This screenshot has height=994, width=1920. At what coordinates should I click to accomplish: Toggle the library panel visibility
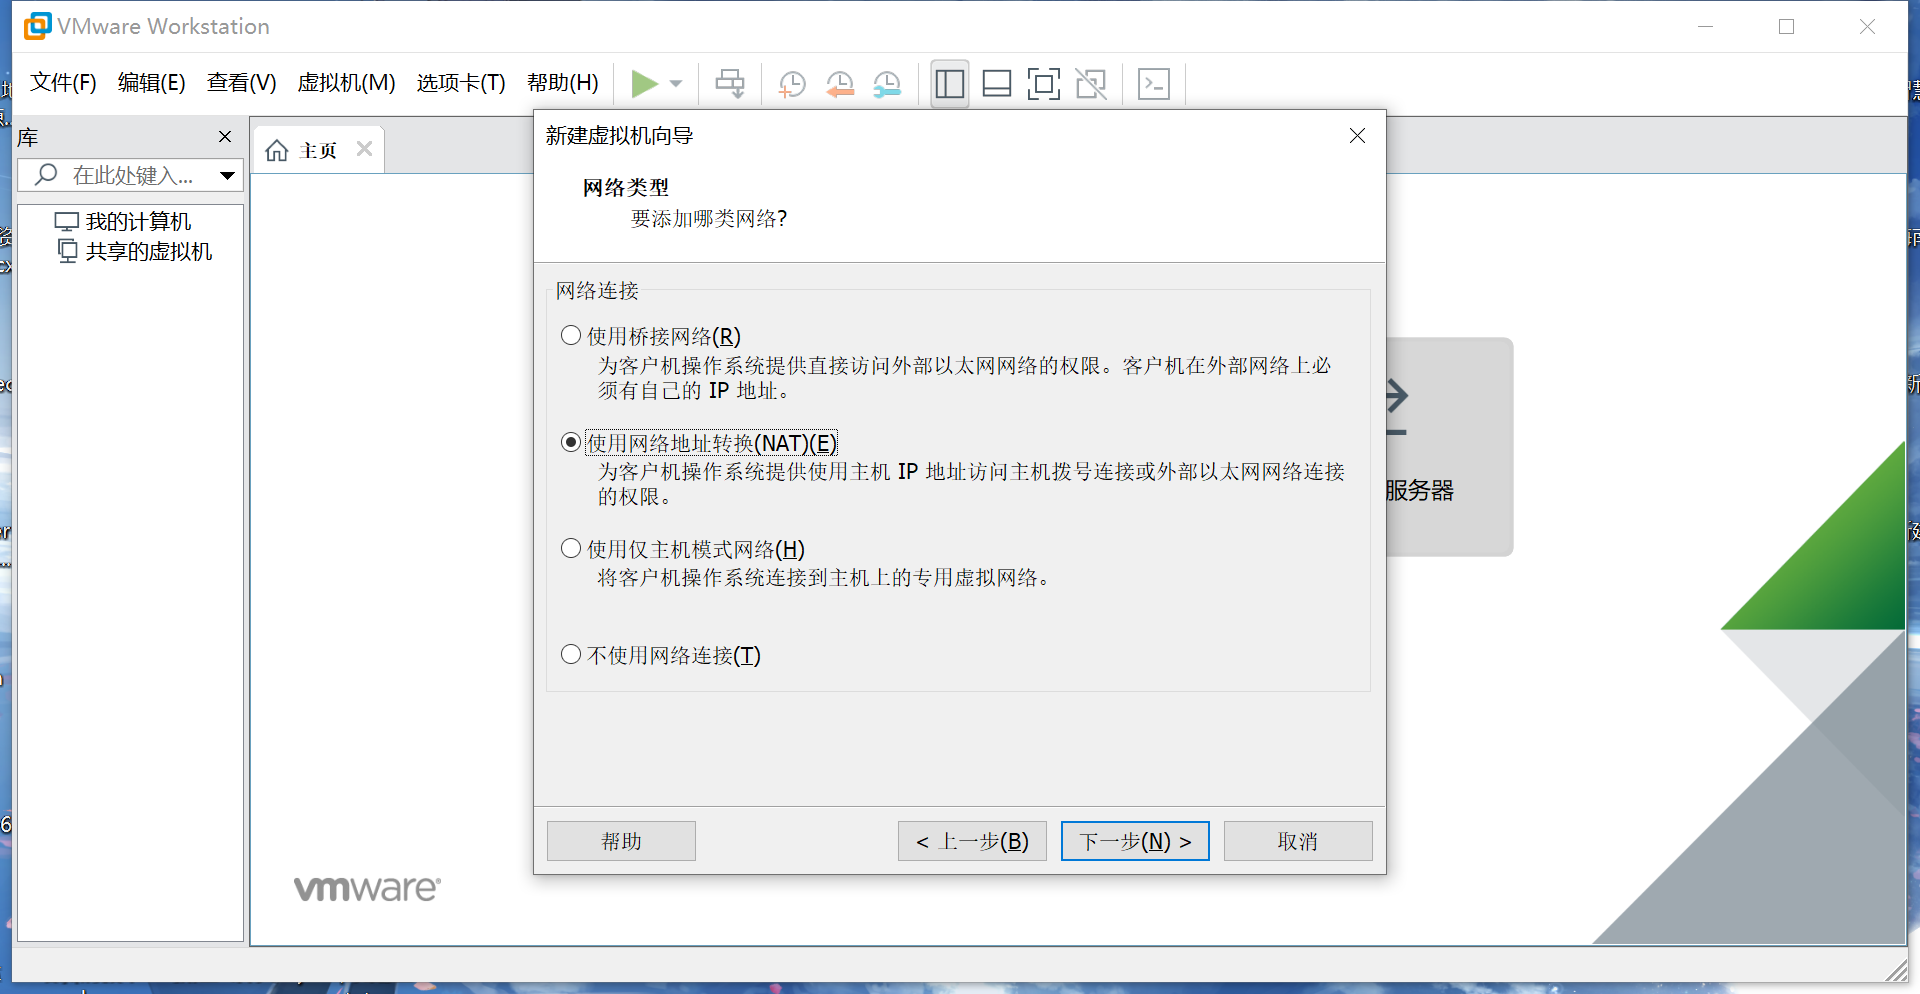[x=948, y=84]
